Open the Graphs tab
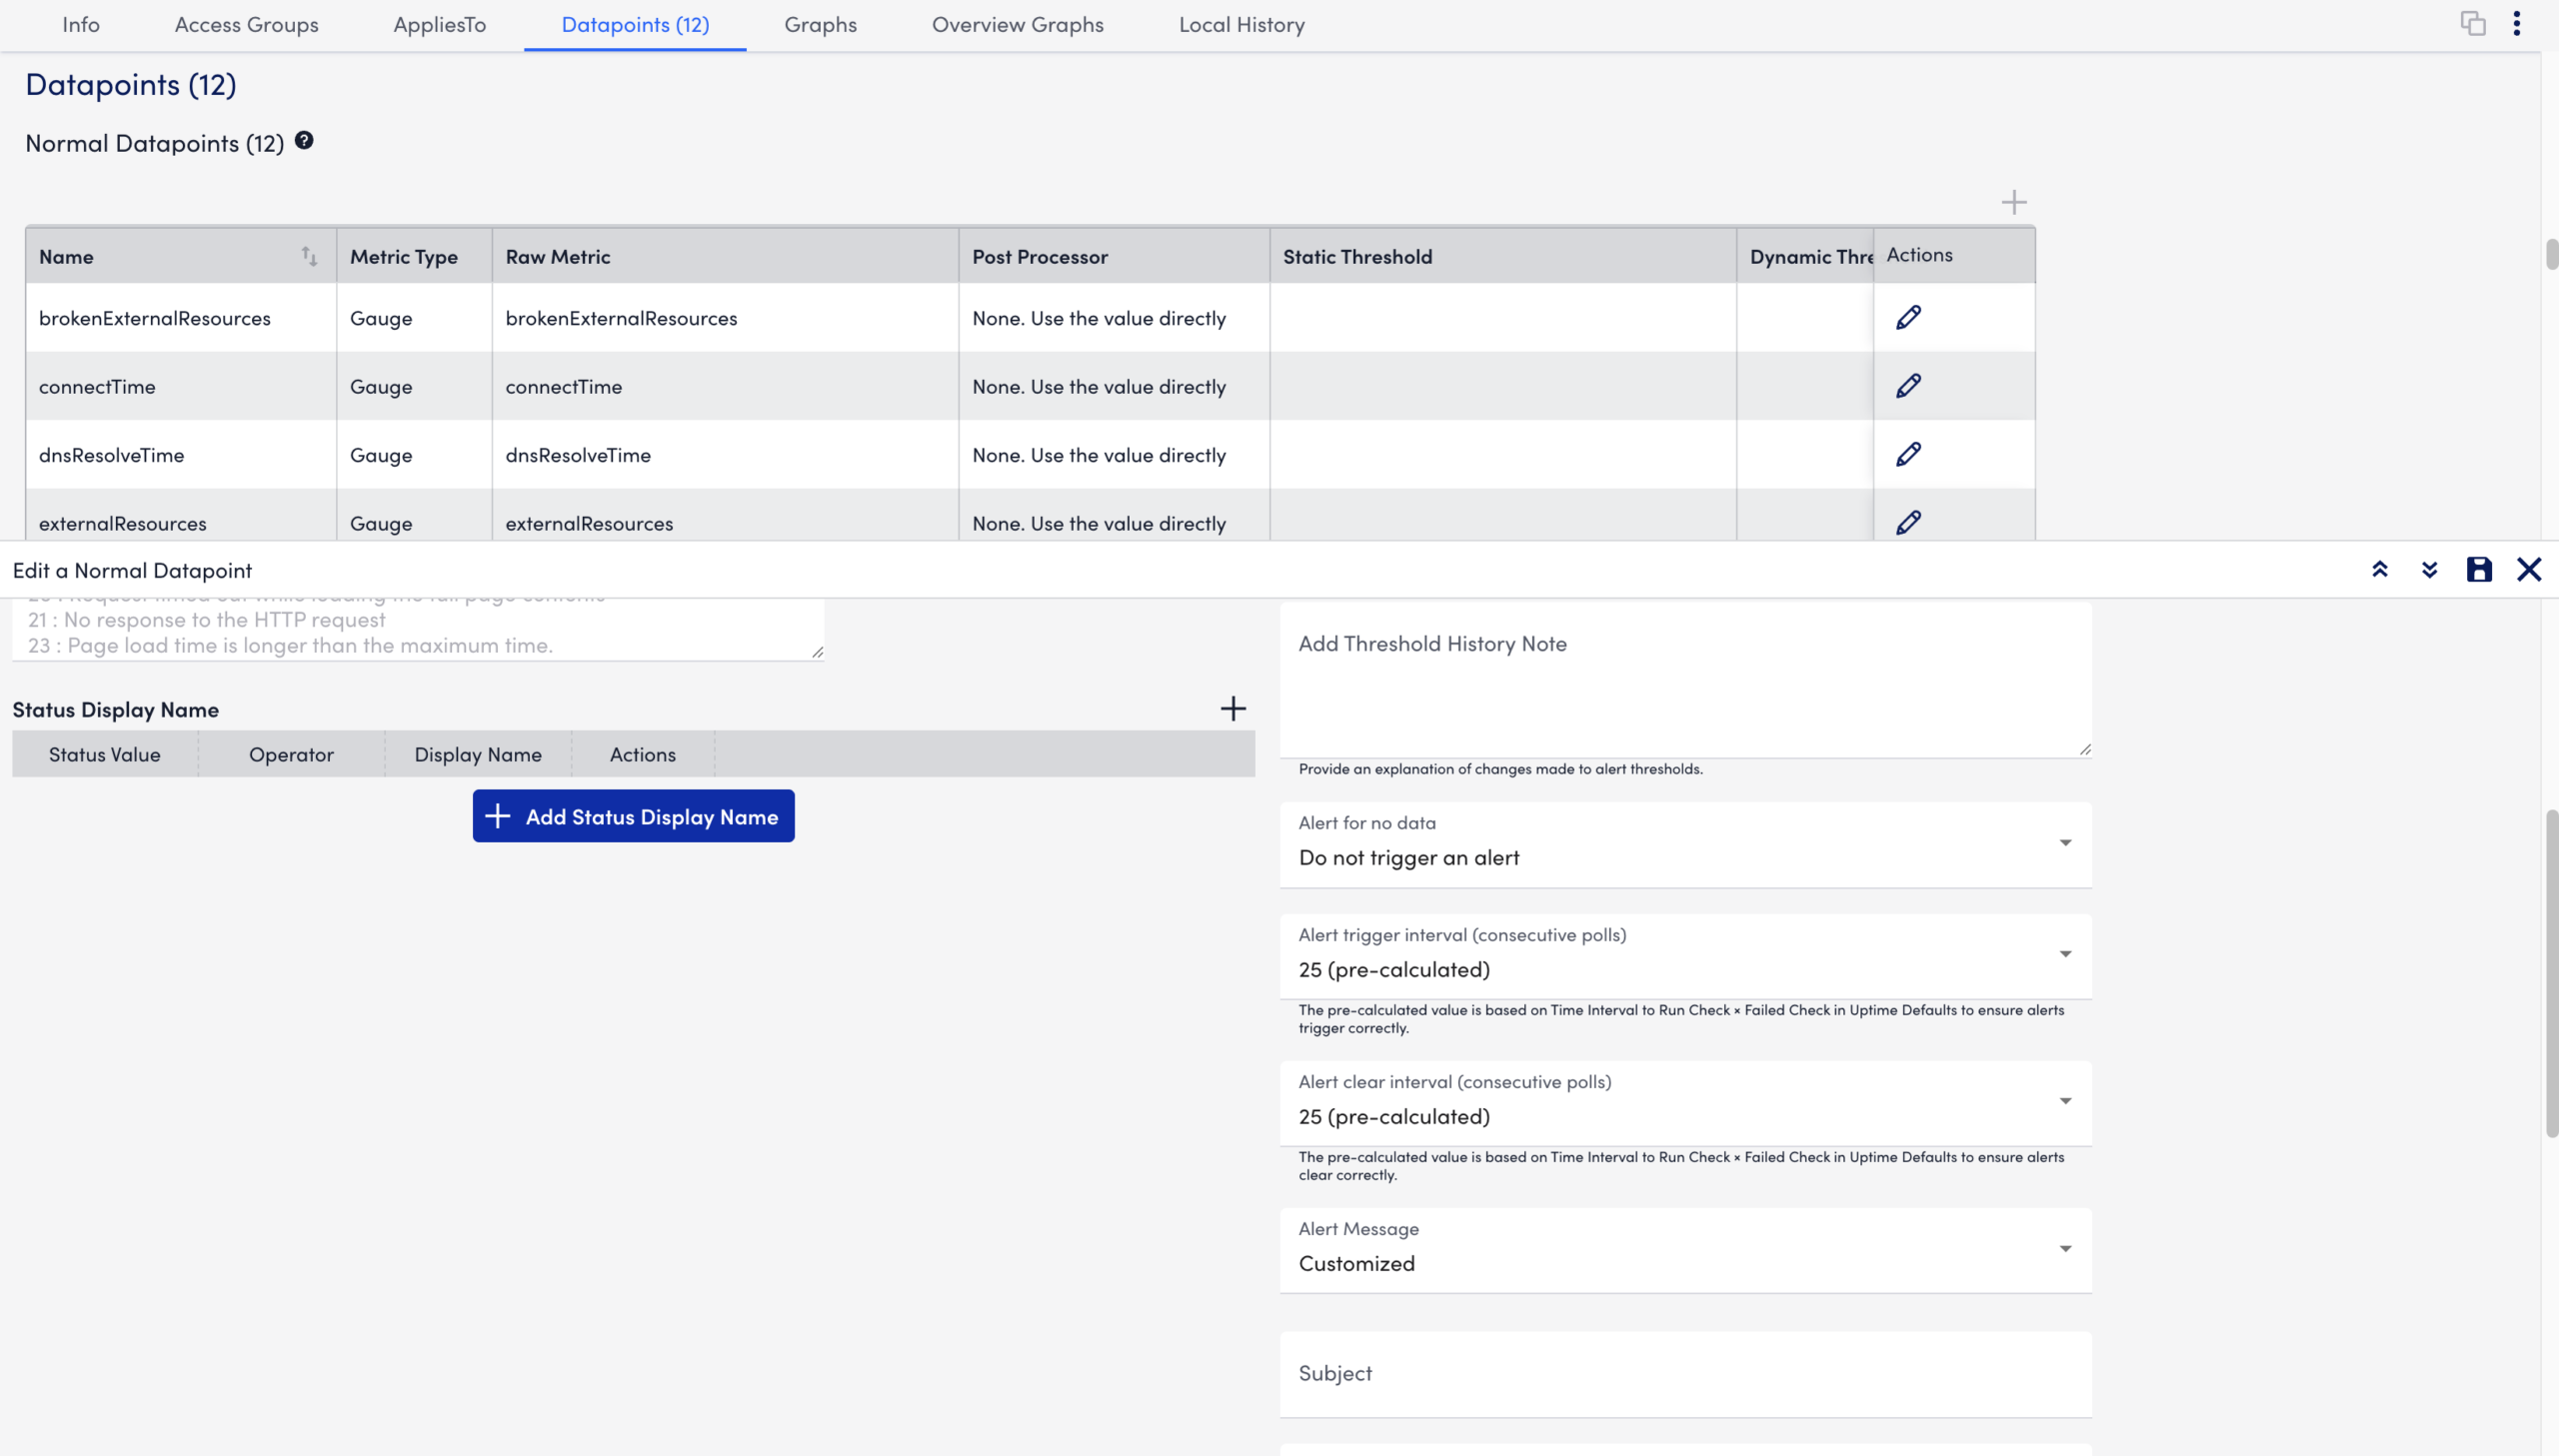Image resolution: width=2559 pixels, height=1456 pixels. click(820, 24)
